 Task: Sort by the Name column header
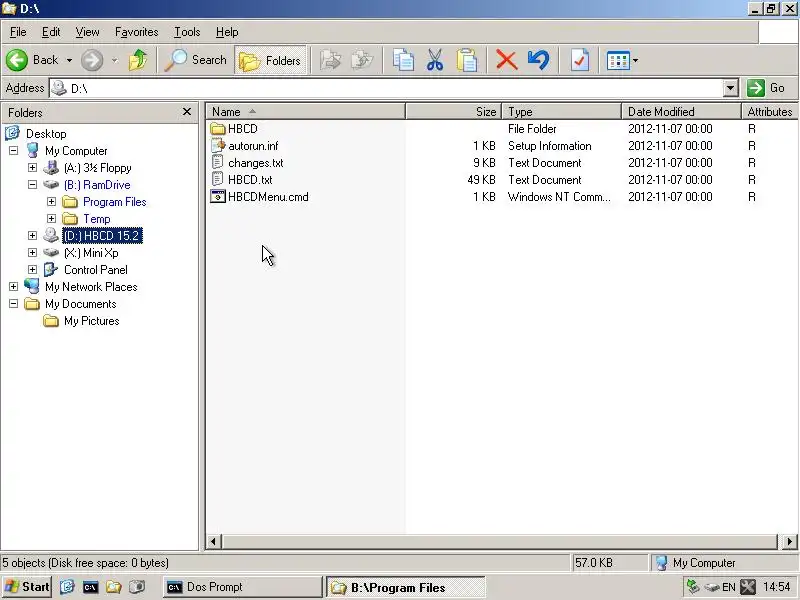[306, 112]
